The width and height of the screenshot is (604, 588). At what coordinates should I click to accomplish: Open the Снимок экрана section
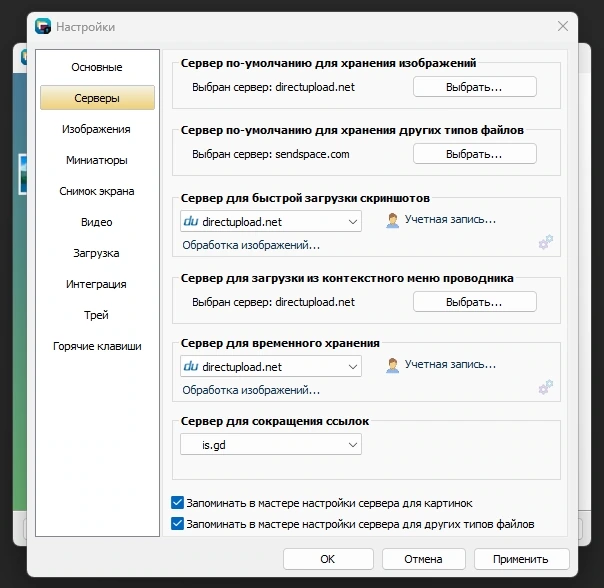click(x=97, y=191)
